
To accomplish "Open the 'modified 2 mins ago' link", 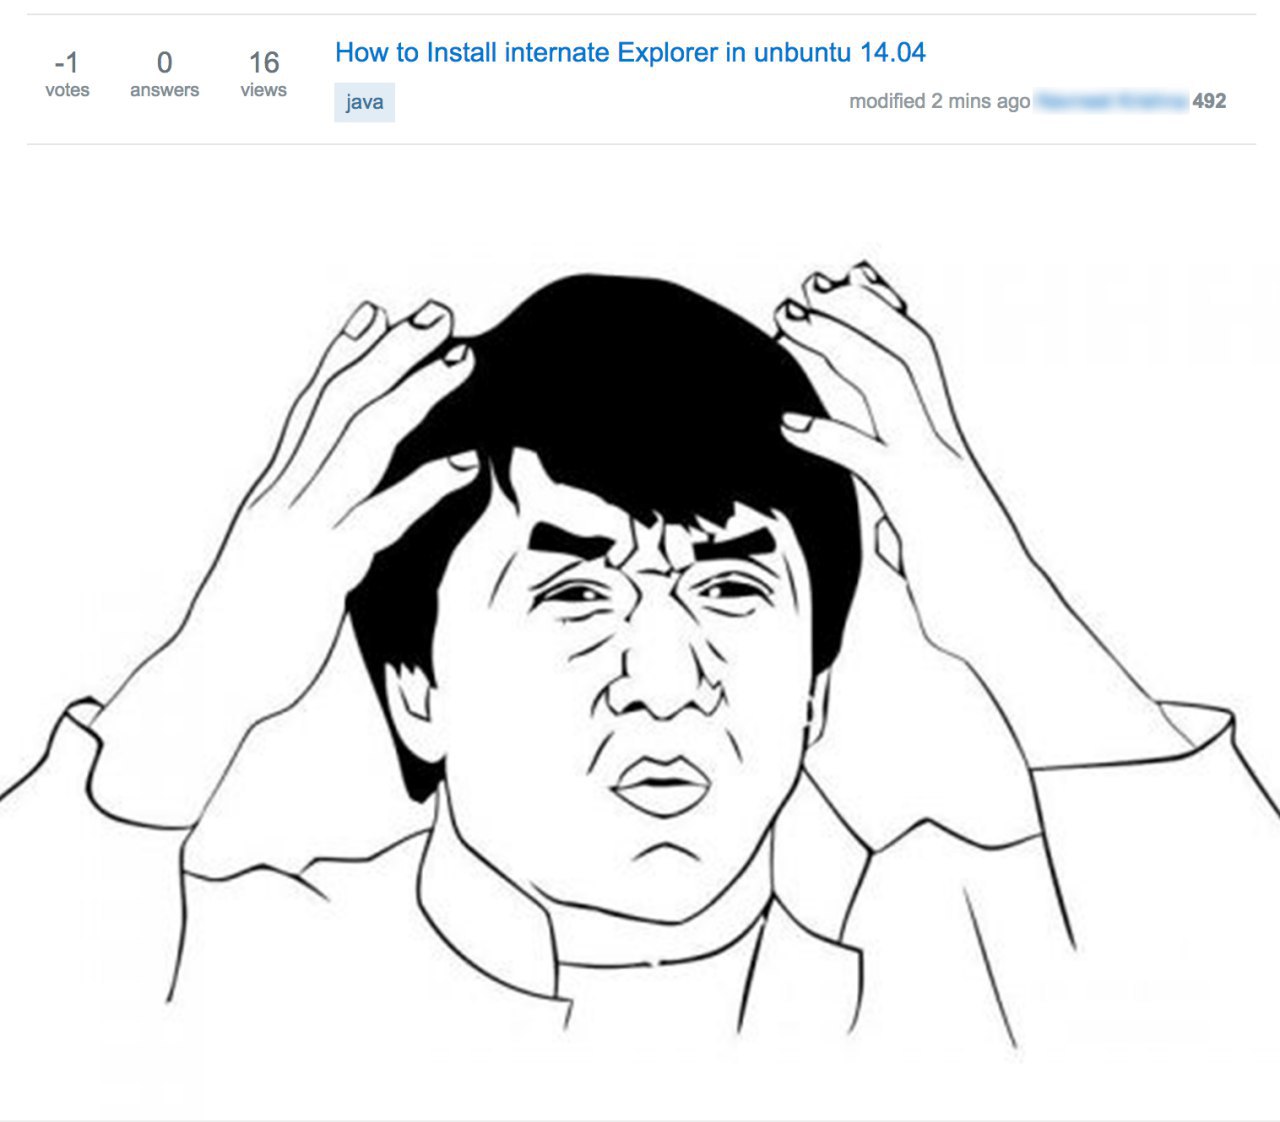I will [939, 101].
